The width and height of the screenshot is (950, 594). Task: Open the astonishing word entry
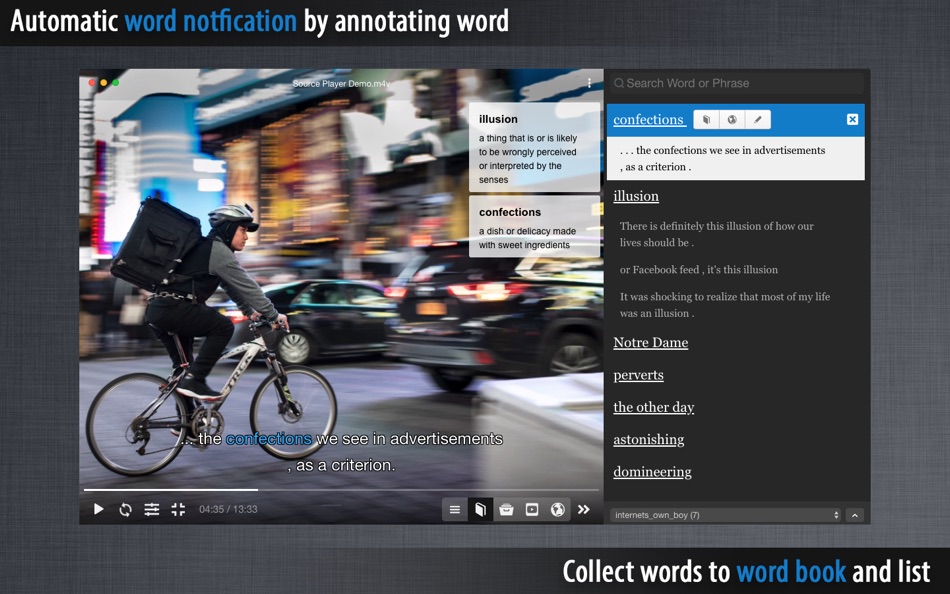(x=649, y=439)
